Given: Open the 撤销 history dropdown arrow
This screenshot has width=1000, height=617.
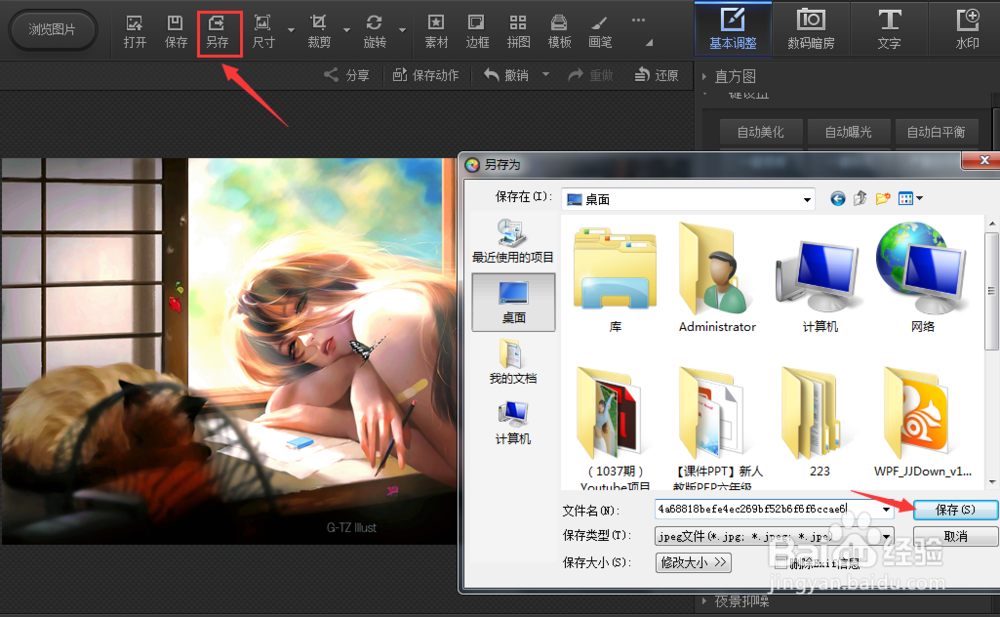Looking at the screenshot, I should pyautogui.click(x=546, y=74).
